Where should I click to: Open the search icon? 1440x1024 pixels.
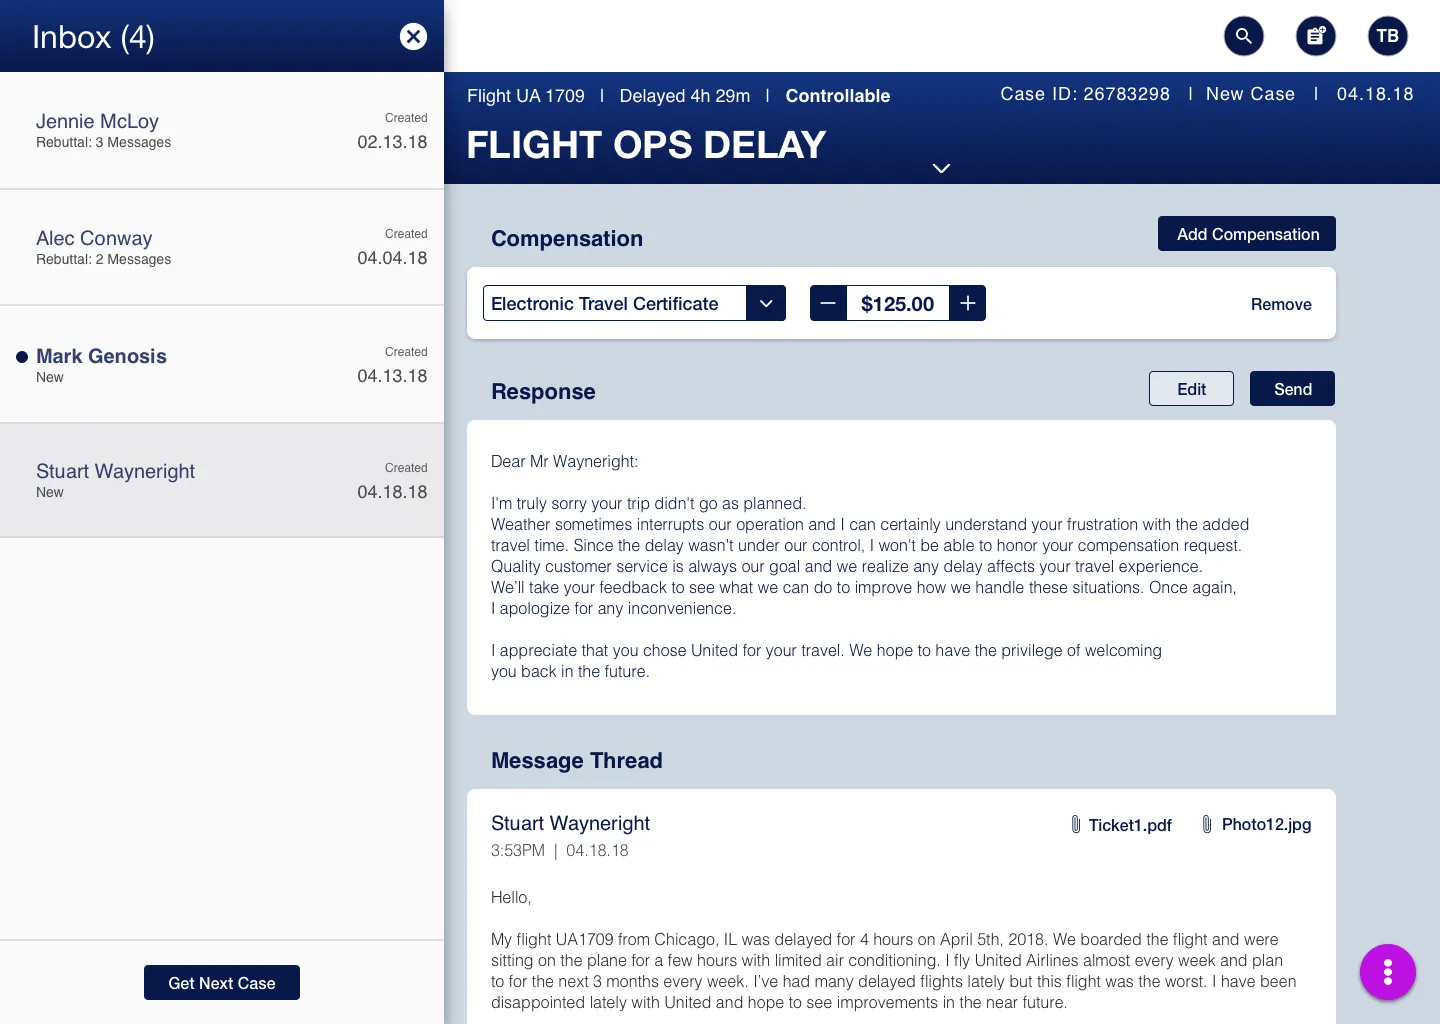click(x=1244, y=36)
